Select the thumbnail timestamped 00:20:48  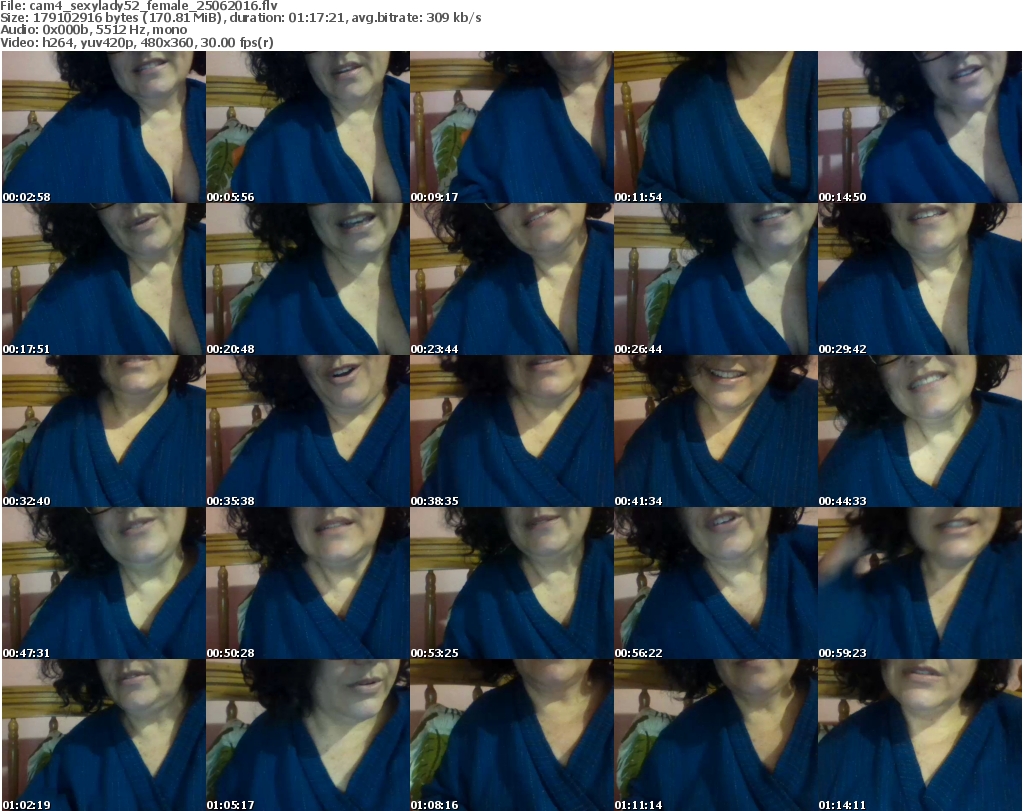pos(308,279)
